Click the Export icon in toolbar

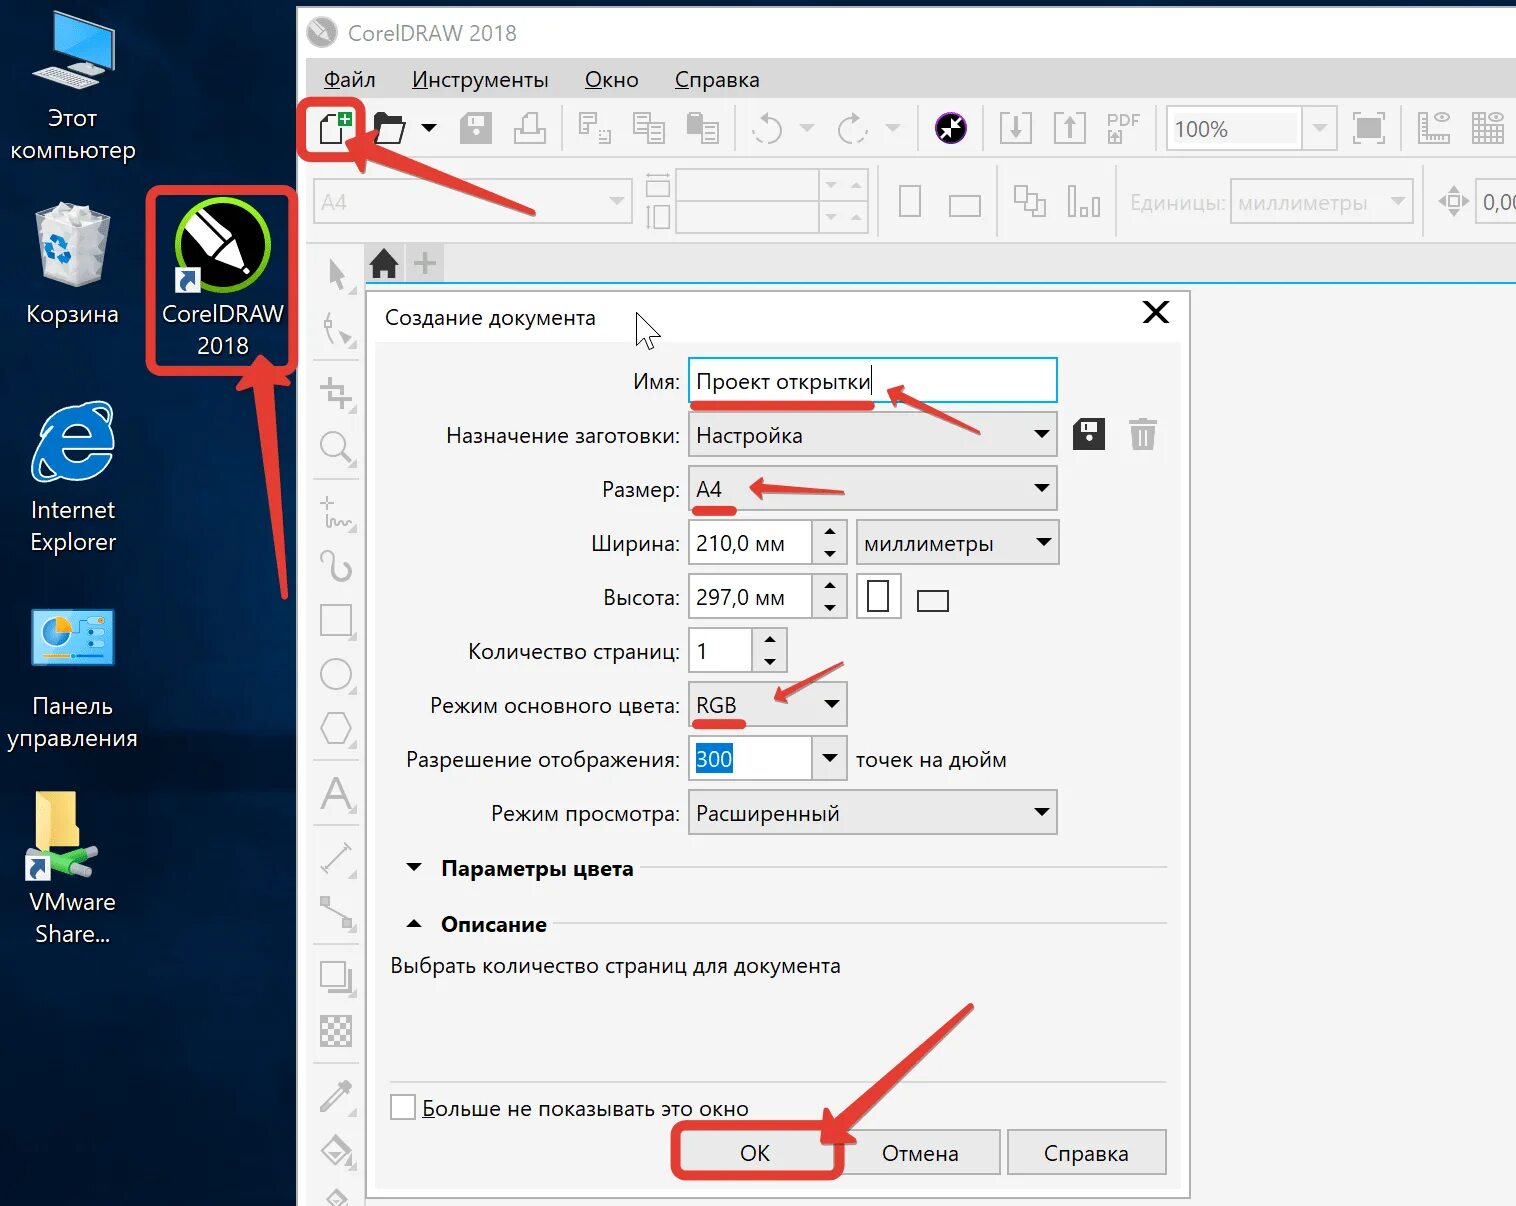tap(1070, 128)
